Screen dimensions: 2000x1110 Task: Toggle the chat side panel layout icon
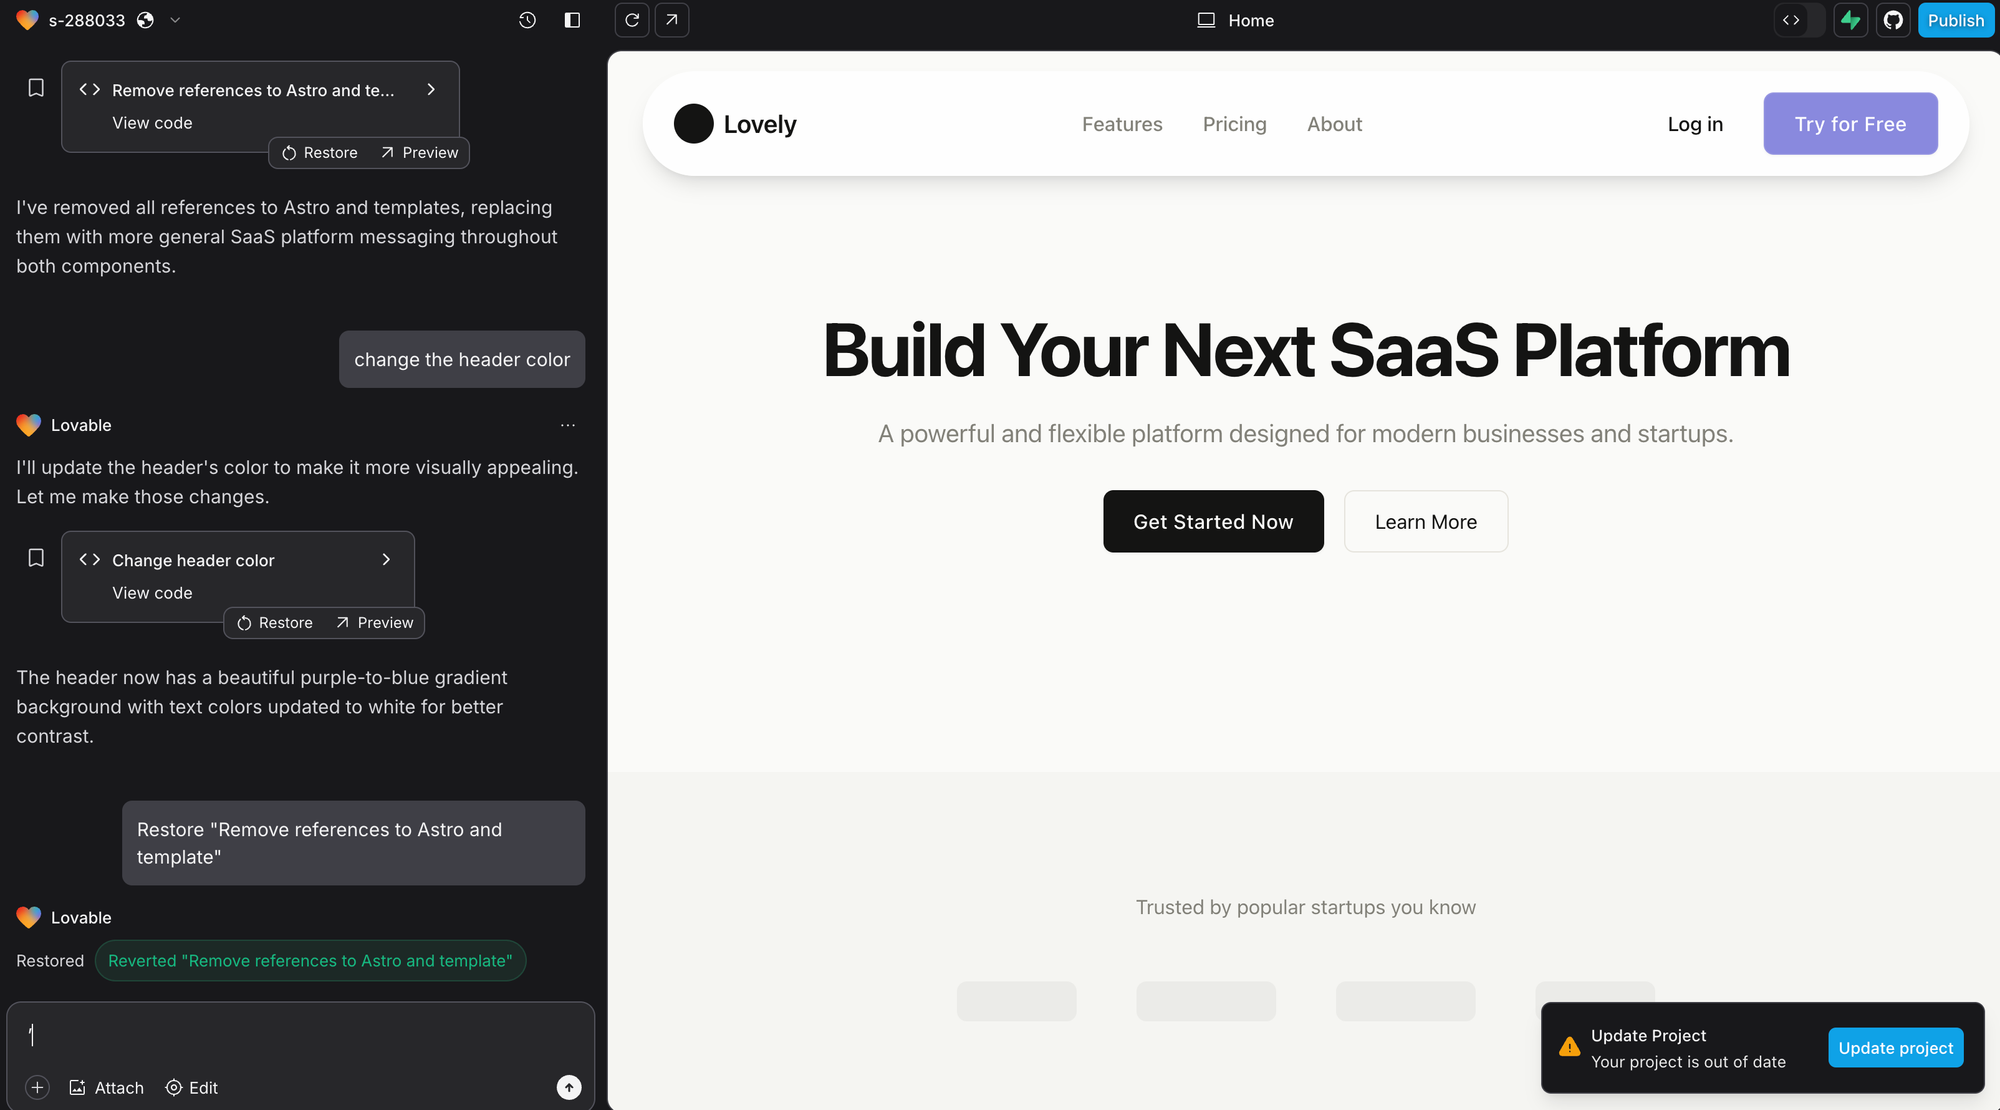point(572,20)
